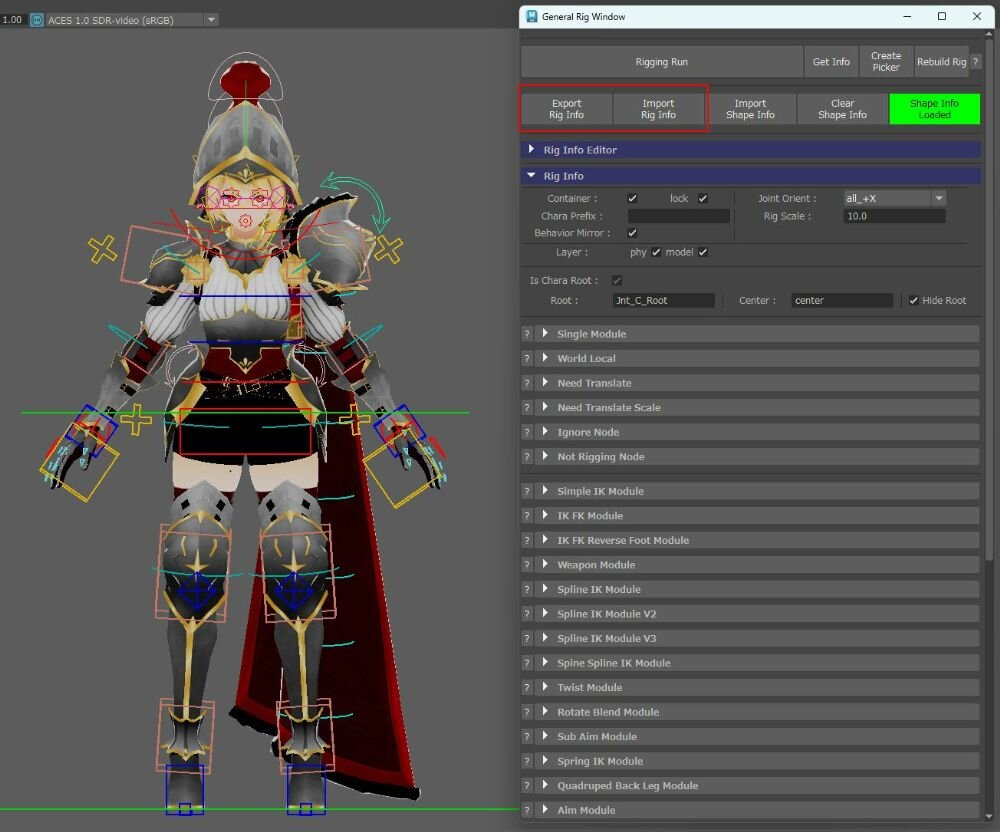Image resolution: width=1000 pixels, height=832 pixels.
Task: Click the question mark next to Rebuild Rig
Action: [x=976, y=62]
